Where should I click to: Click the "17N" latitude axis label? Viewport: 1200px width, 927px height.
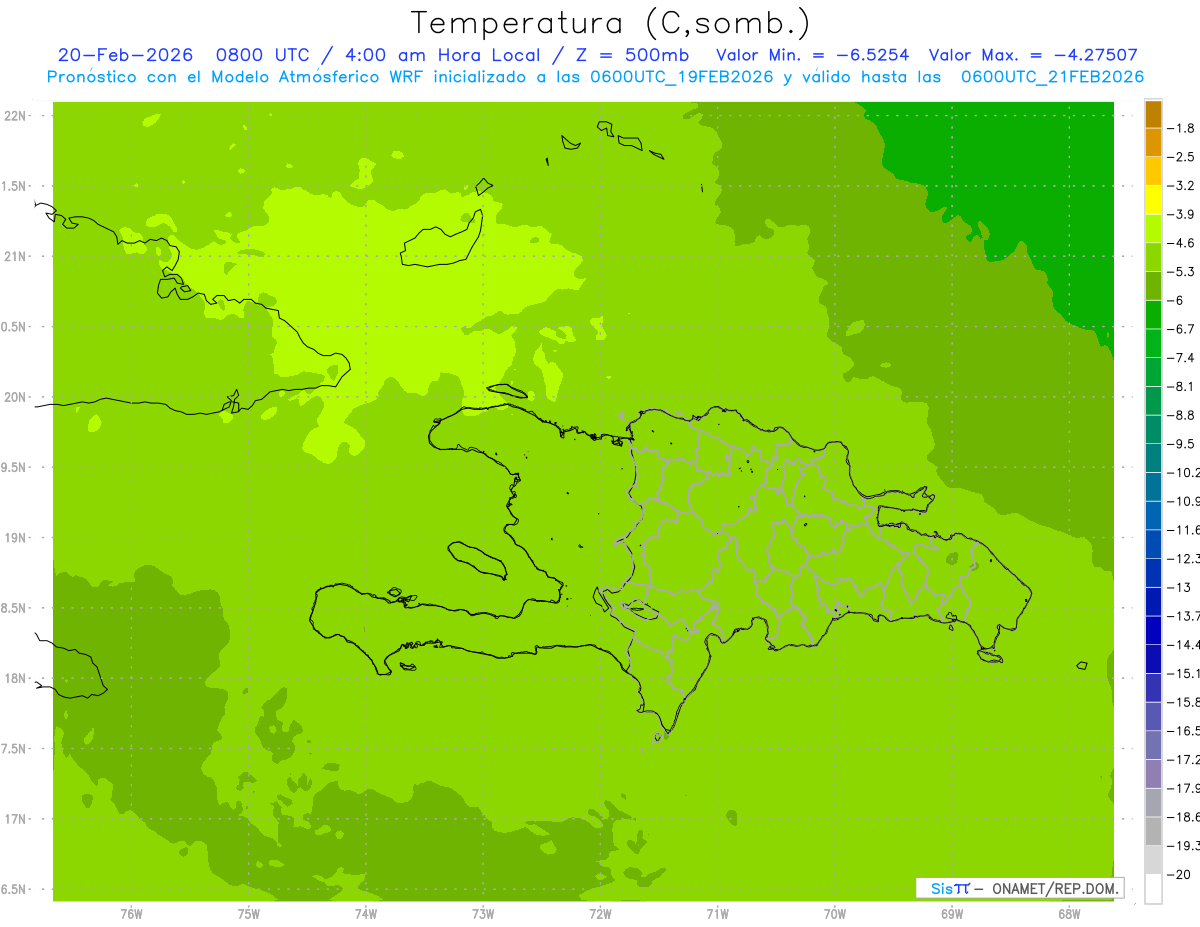pos(15,819)
